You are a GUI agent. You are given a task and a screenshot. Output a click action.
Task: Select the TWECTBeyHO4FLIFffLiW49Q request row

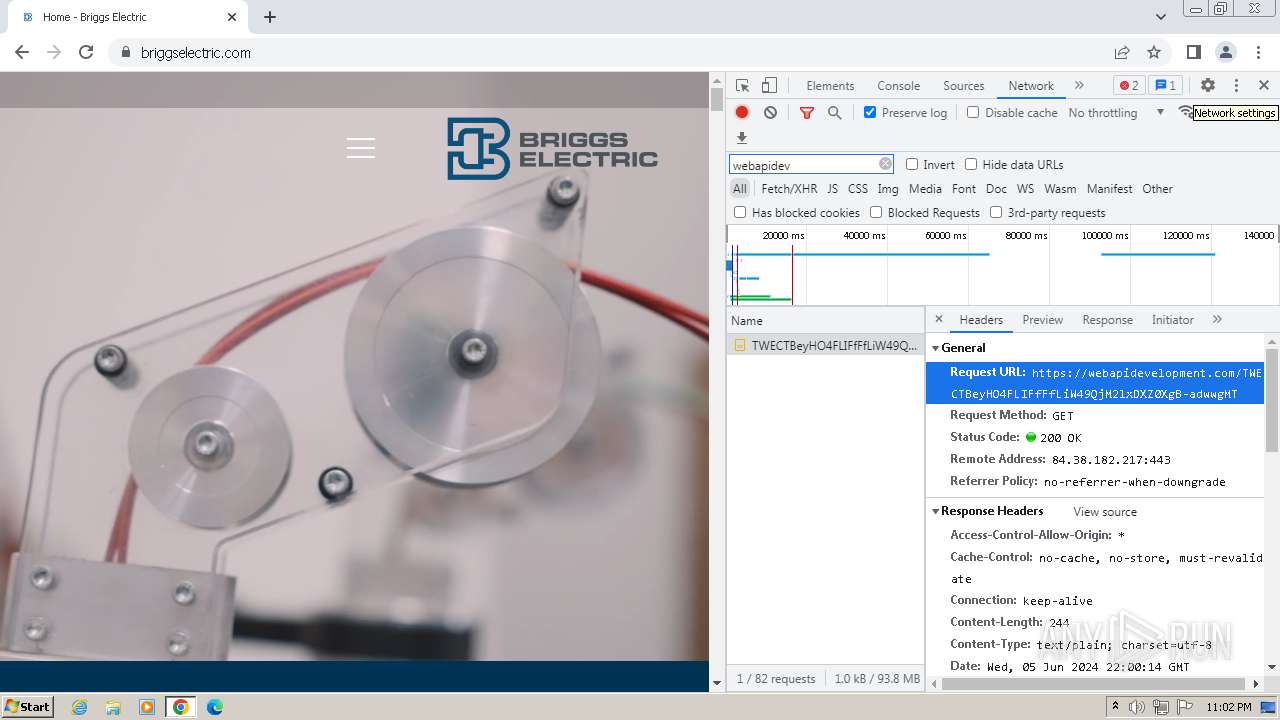tap(825, 345)
